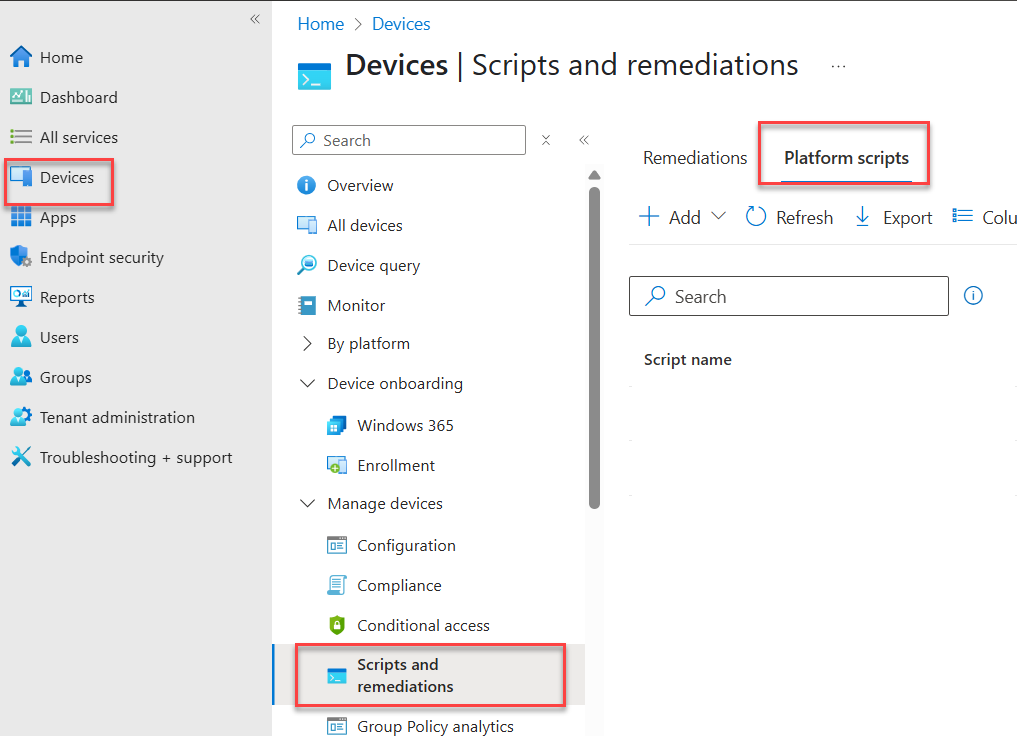Viewport: 1017px width, 736px height.
Task: Click the submenu vertical scrollbar
Action: tap(594, 348)
